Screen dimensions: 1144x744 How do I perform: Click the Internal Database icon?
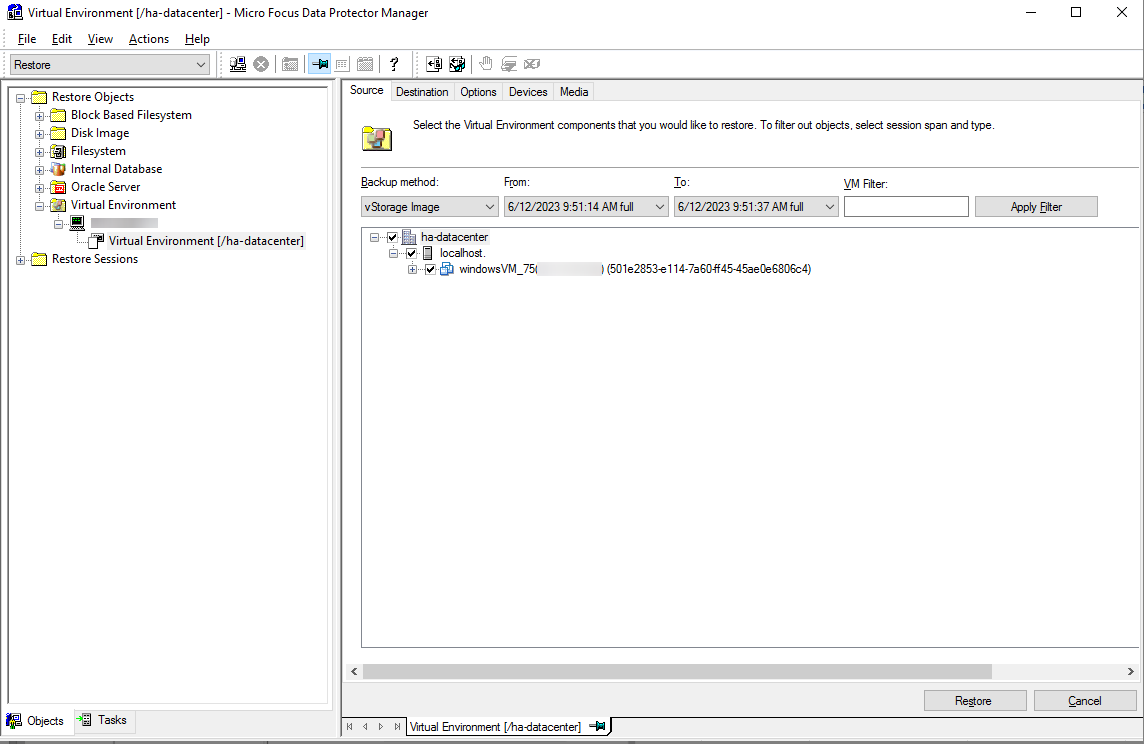pyautogui.click(x=58, y=169)
